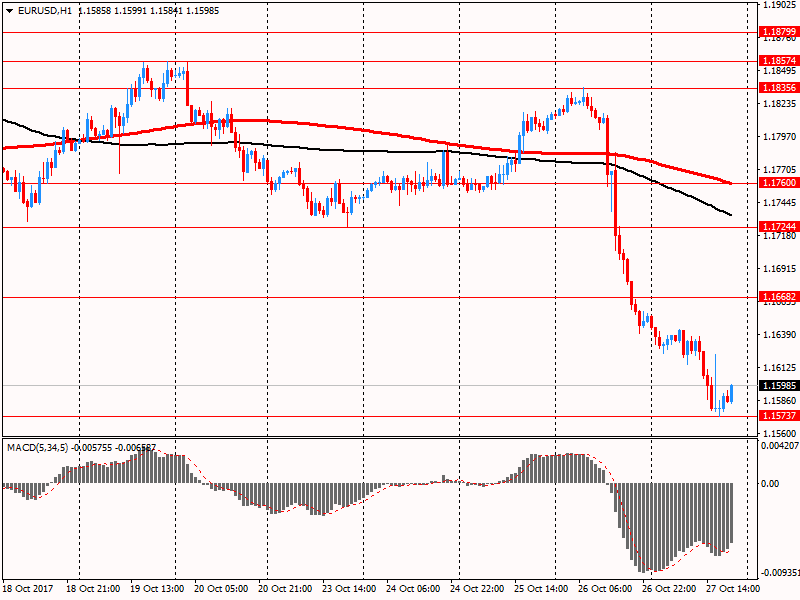
Task: Select the 1.15600 price scale value
Action: coord(780,433)
